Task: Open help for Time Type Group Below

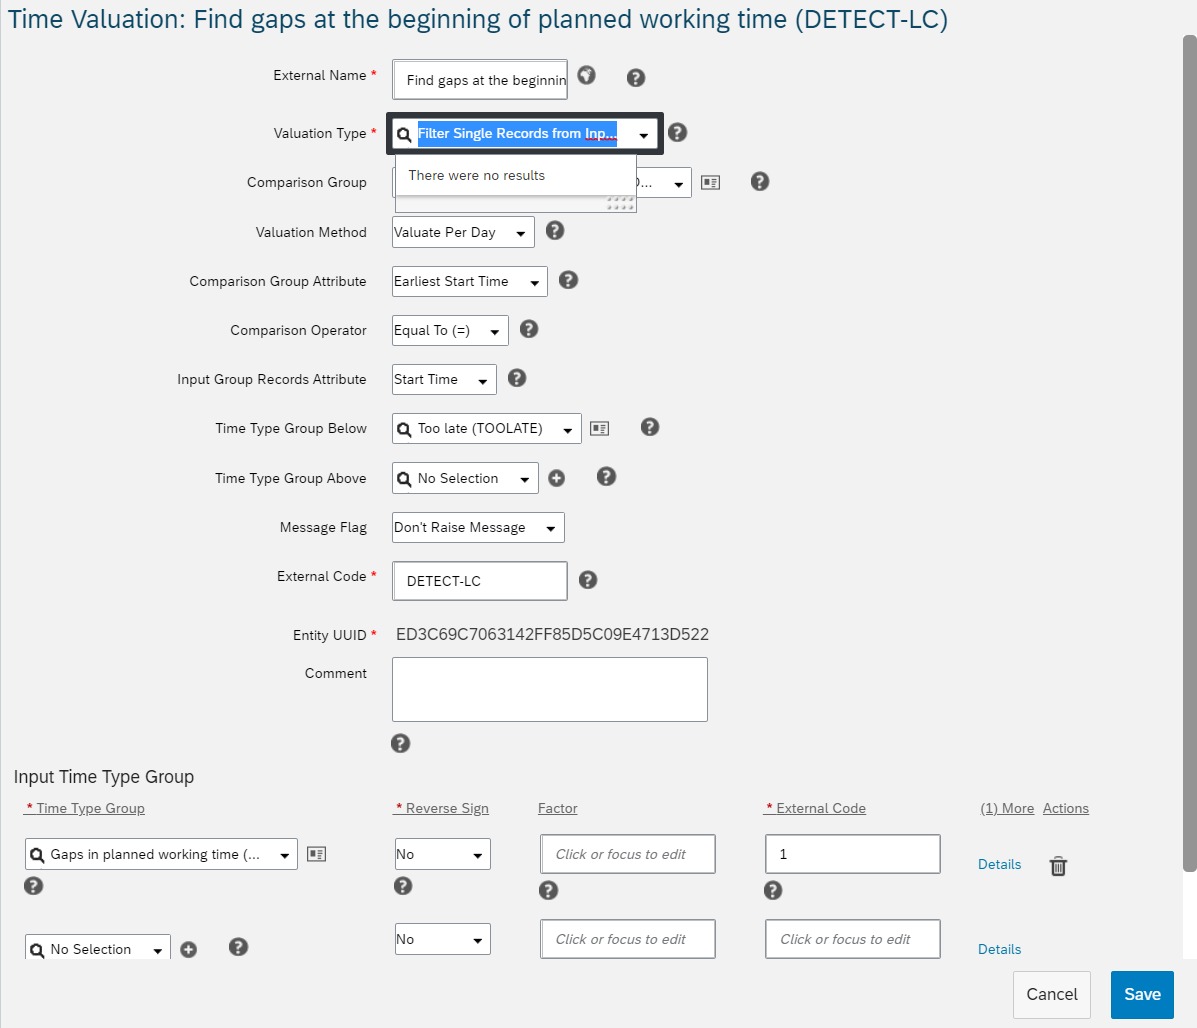Action: pos(650,427)
